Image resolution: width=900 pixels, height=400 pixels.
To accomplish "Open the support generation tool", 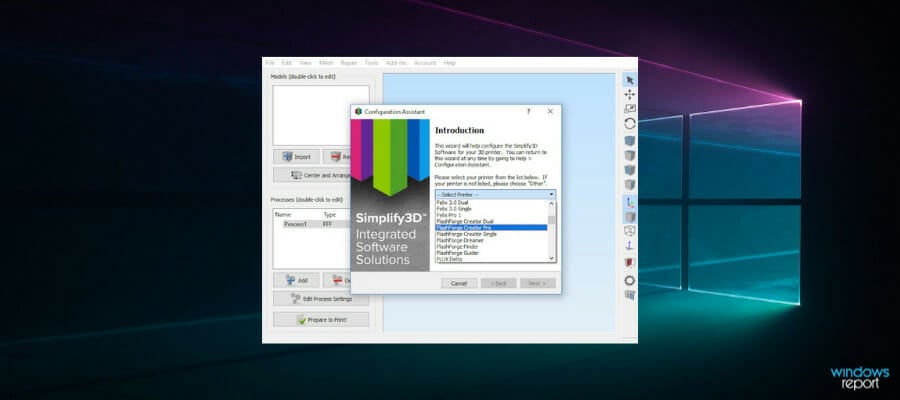I will pos(630,295).
